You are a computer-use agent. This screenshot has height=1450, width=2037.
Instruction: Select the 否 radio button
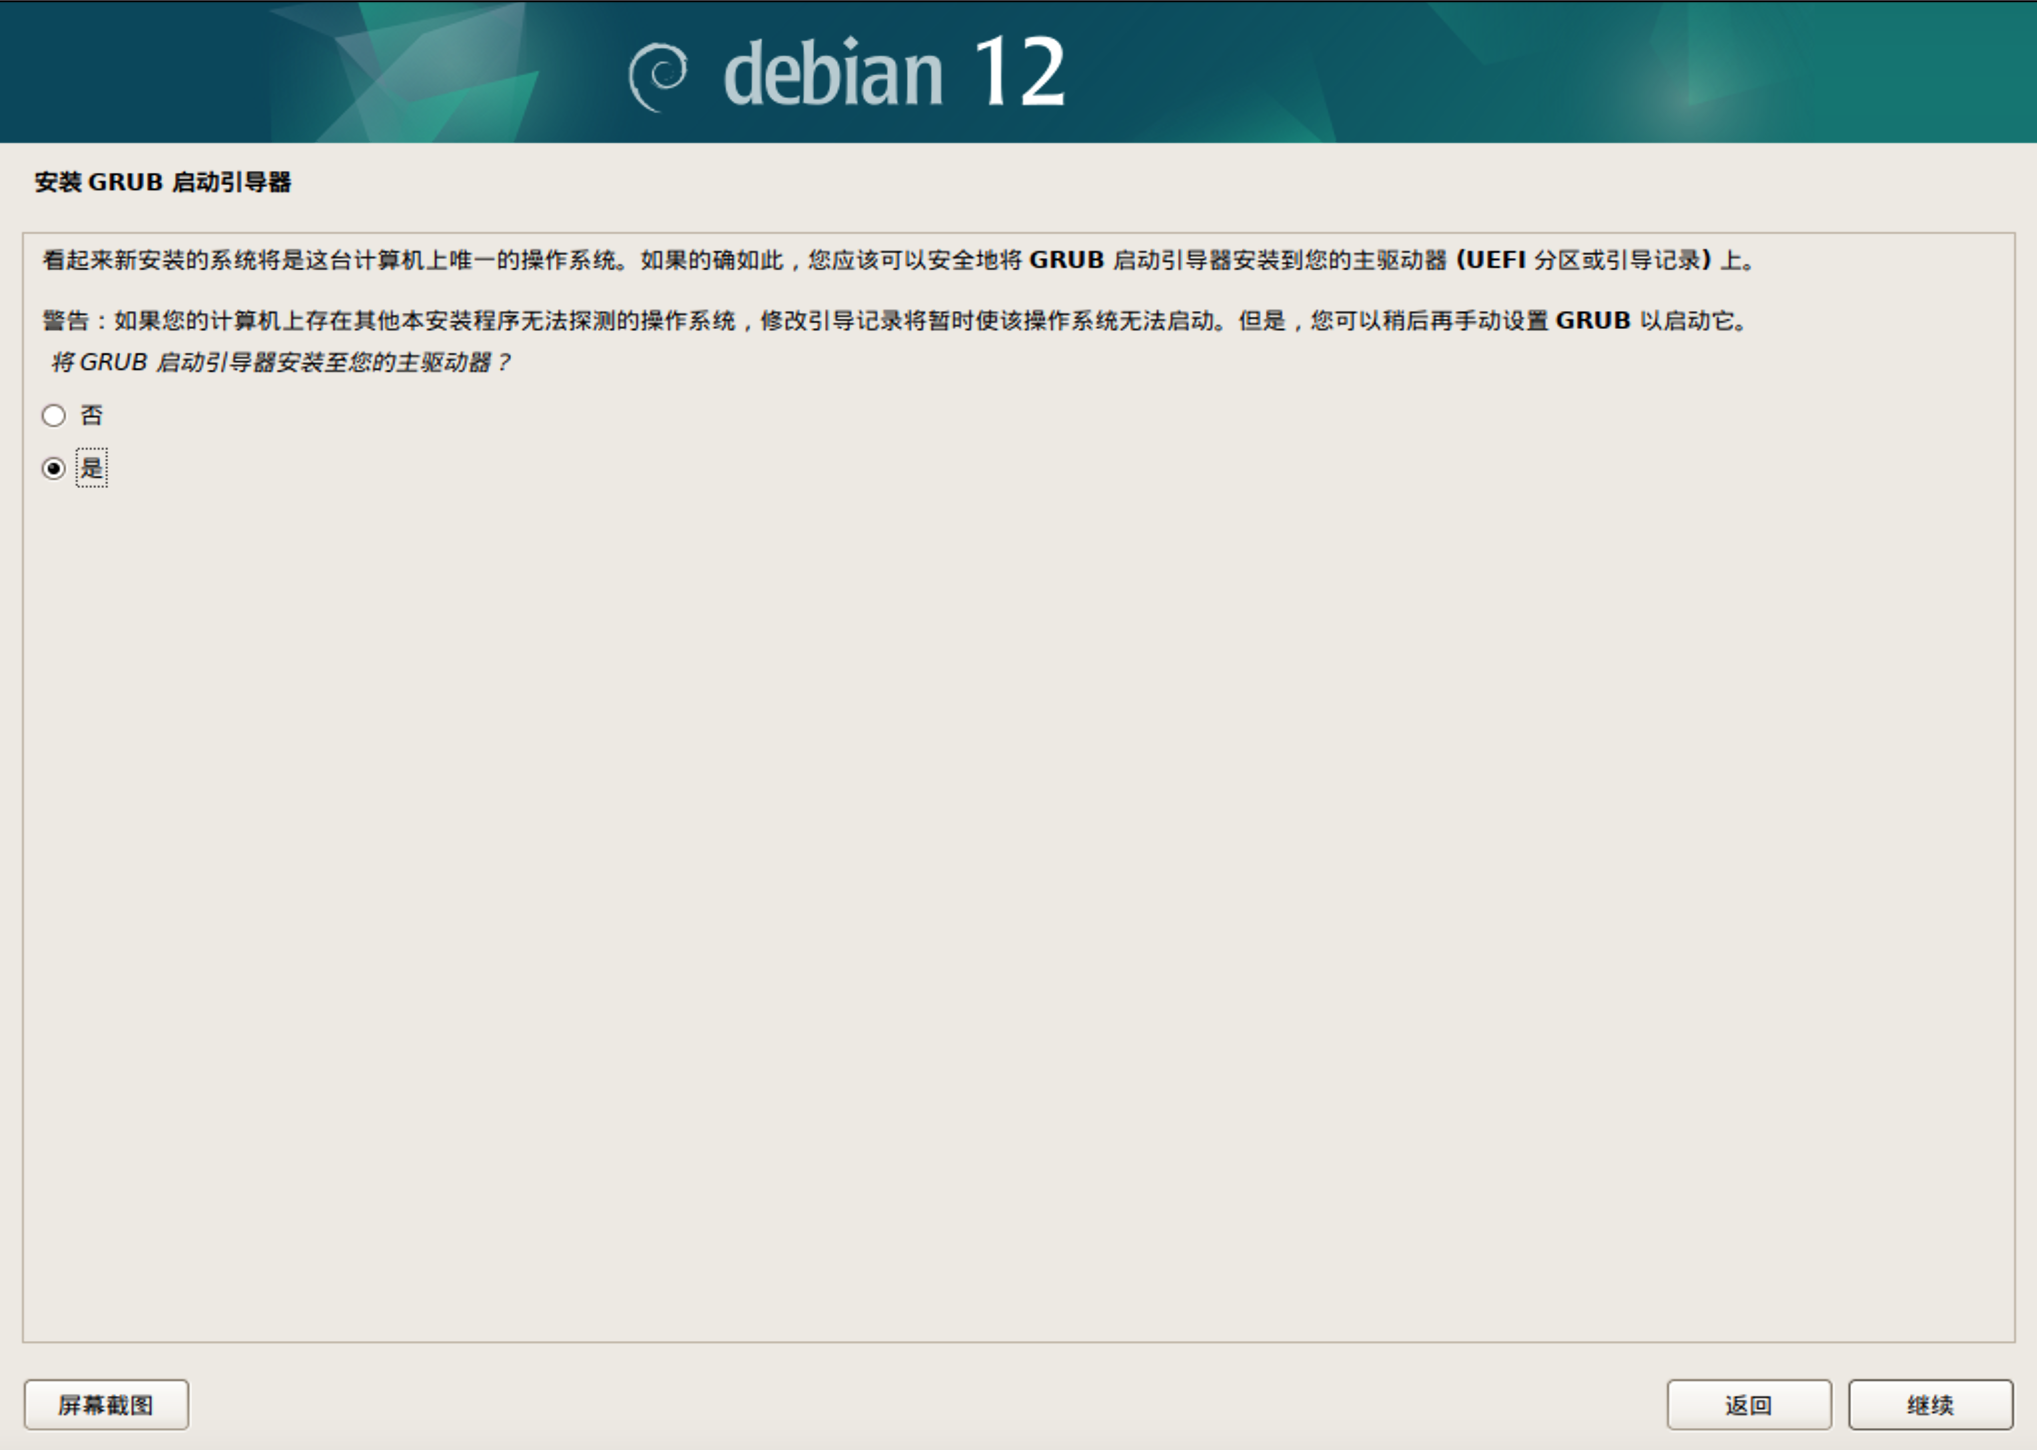(x=54, y=415)
